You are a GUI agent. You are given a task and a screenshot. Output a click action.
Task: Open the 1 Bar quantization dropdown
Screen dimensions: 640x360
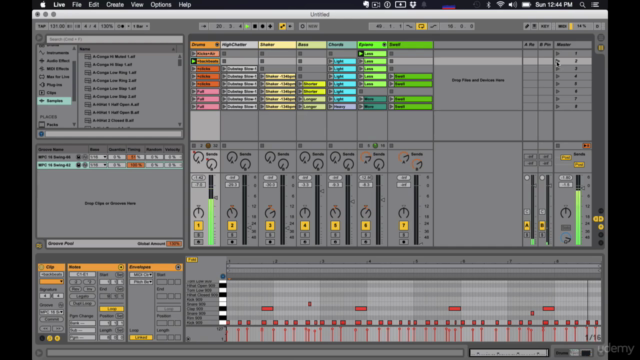140,26
